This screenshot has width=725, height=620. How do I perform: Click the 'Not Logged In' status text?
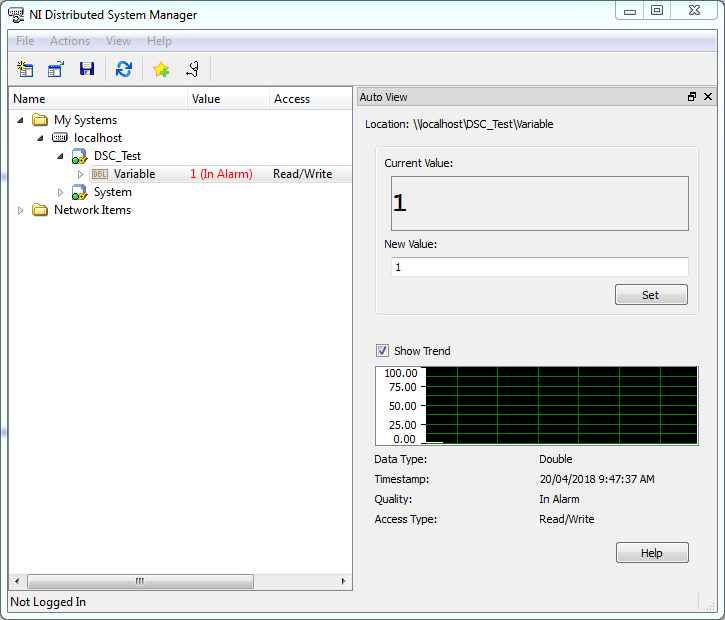click(x=48, y=602)
